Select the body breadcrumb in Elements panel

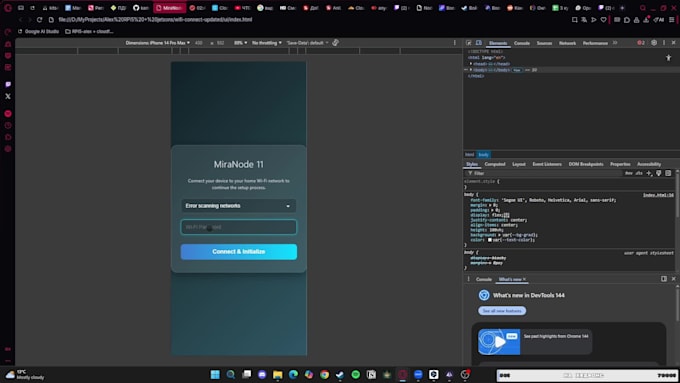pos(483,154)
